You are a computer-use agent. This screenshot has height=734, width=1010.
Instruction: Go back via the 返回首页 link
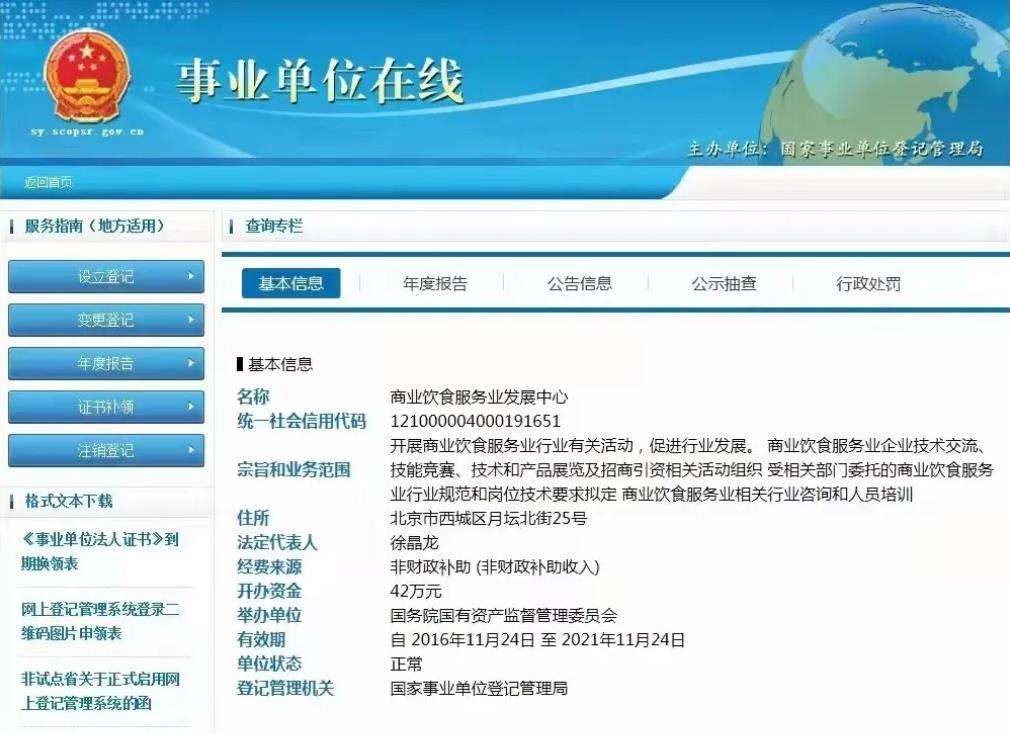(48, 182)
